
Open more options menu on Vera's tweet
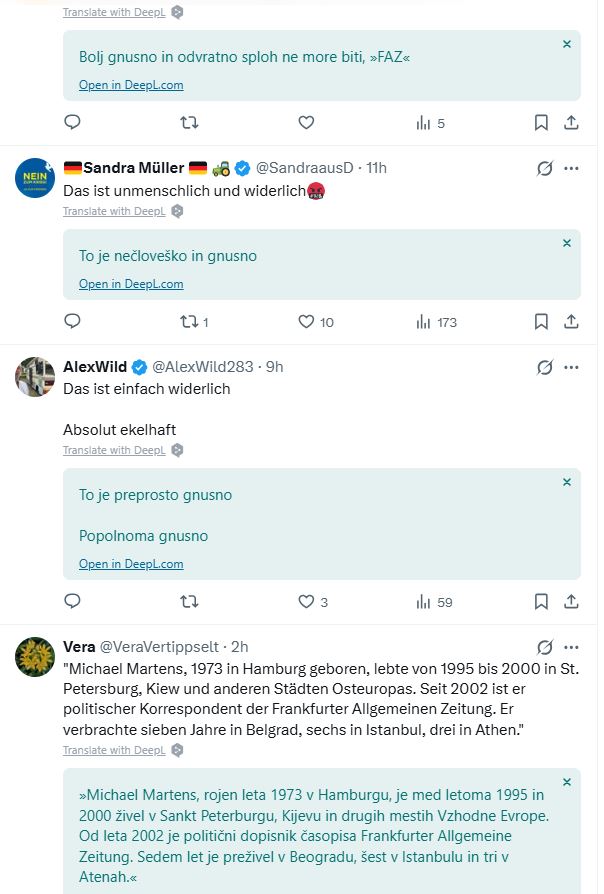pyautogui.click(x=571, y=647)
